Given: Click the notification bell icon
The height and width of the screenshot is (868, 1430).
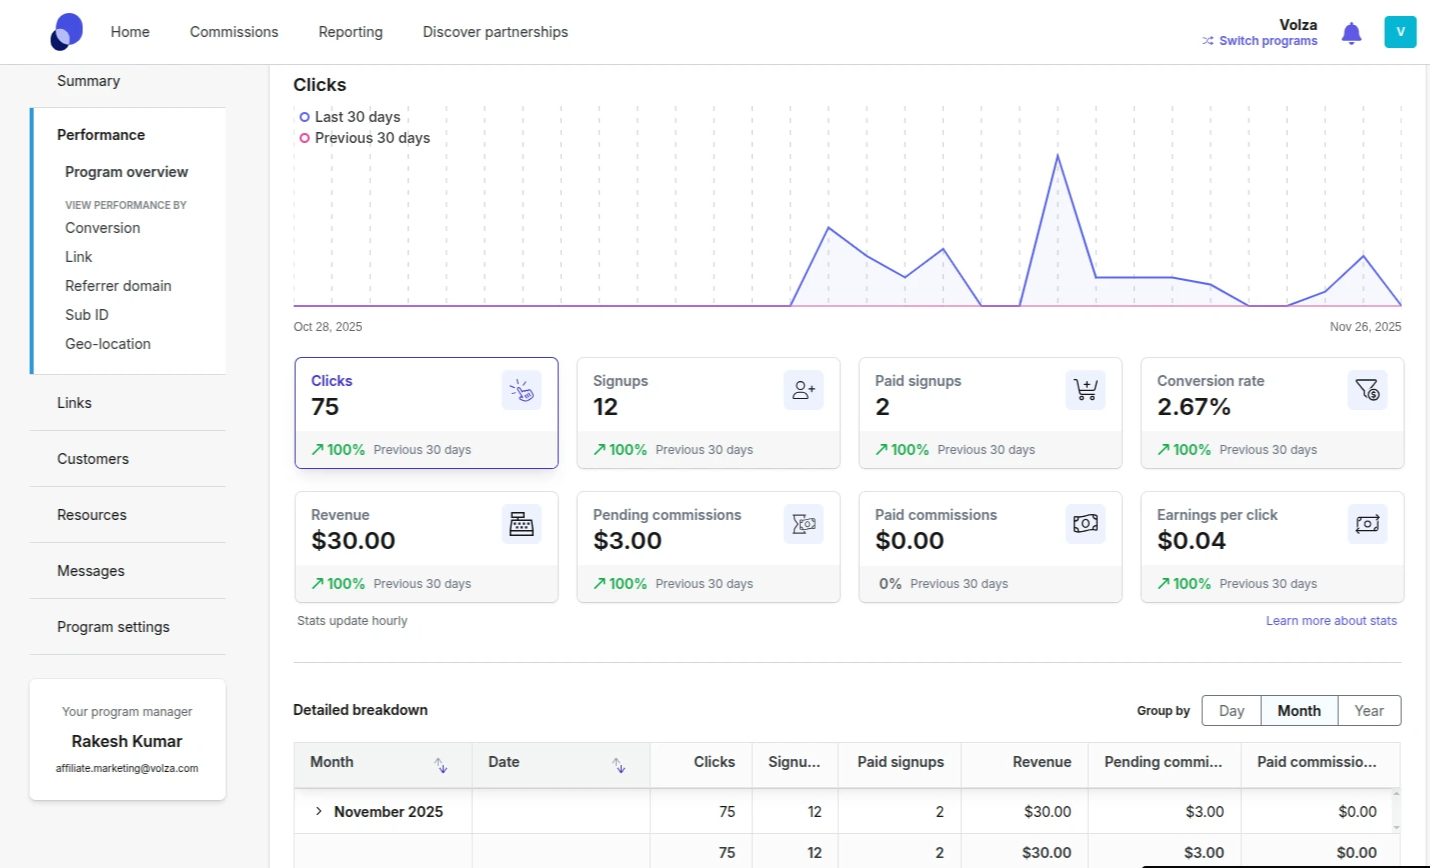Looking at the screenshot, I should click(1351, 33).
